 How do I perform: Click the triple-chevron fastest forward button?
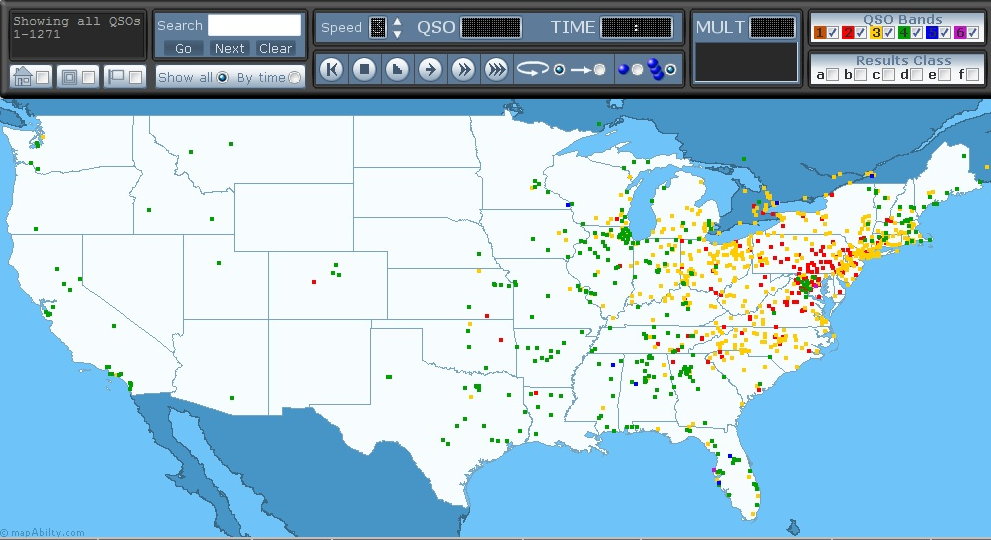(496, 69)
